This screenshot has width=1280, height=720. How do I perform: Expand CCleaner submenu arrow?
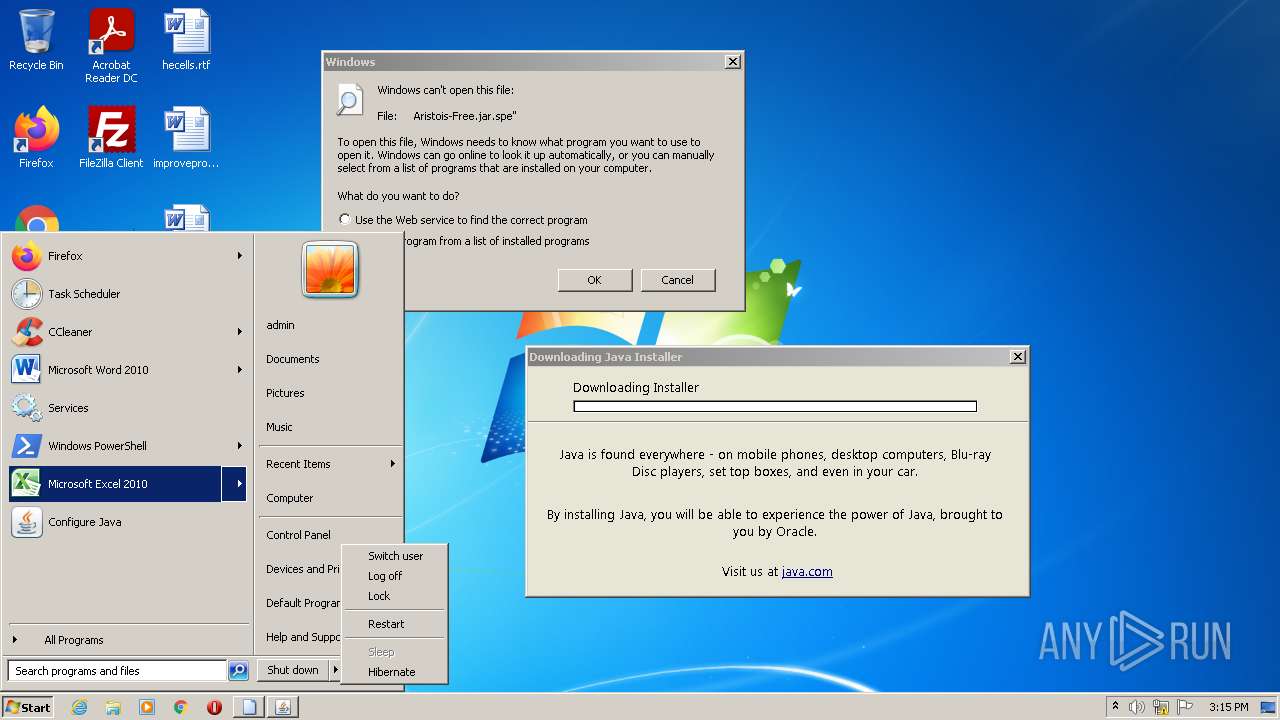coord(239,332)
